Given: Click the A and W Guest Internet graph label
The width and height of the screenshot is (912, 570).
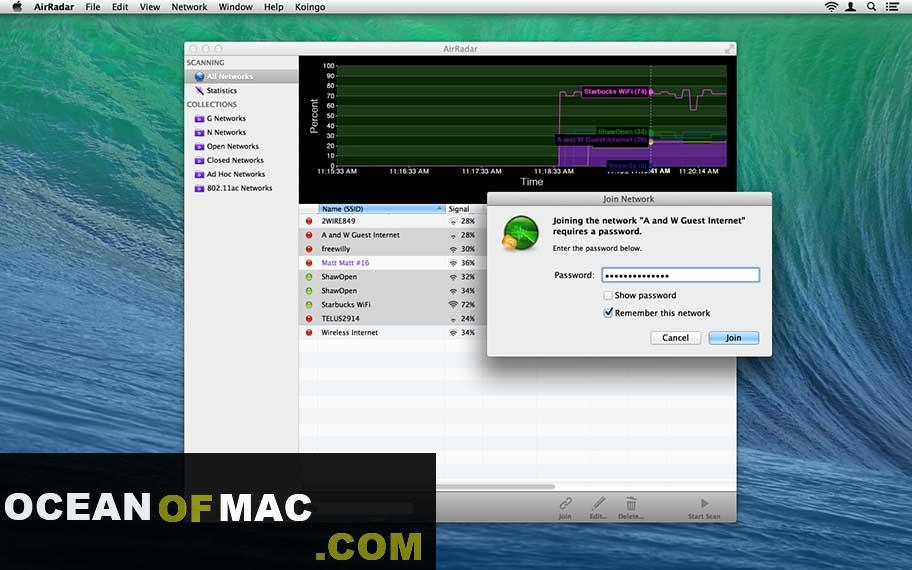Looking at the screenshot, I should click(x=601, y=140).
